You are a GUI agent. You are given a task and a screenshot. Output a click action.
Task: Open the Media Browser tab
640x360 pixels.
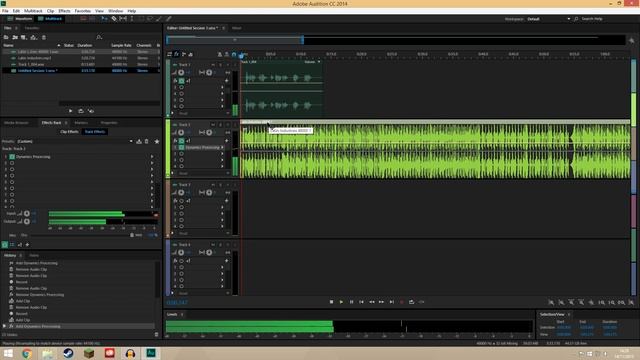[16, 122]
